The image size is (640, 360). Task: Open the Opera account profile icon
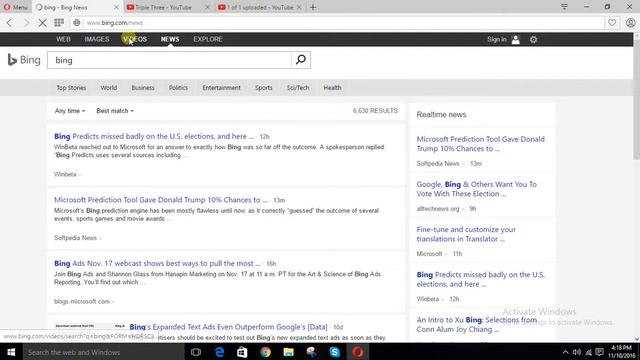[x=630, y=23]
